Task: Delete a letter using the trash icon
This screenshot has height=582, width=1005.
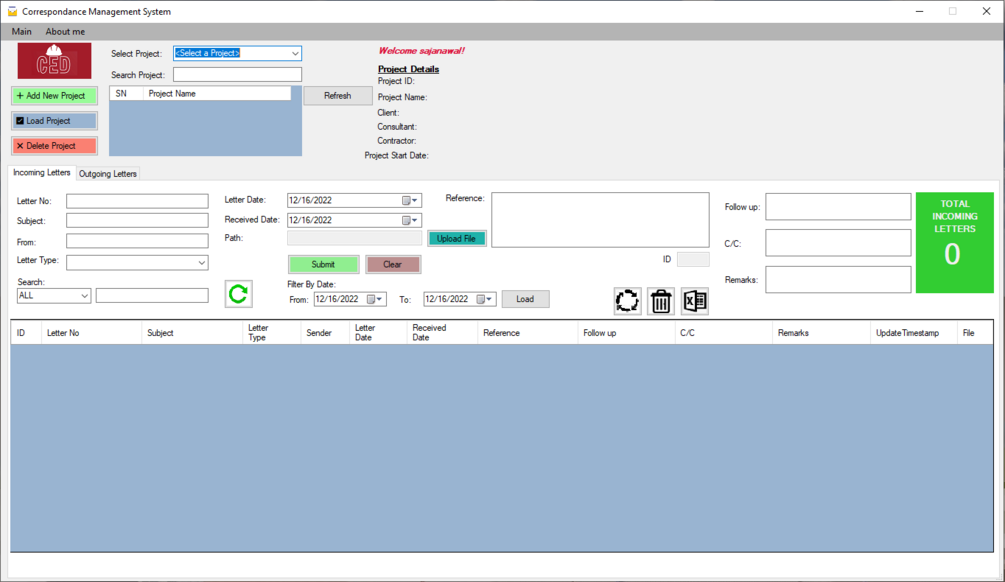Action: click(660, 300)
